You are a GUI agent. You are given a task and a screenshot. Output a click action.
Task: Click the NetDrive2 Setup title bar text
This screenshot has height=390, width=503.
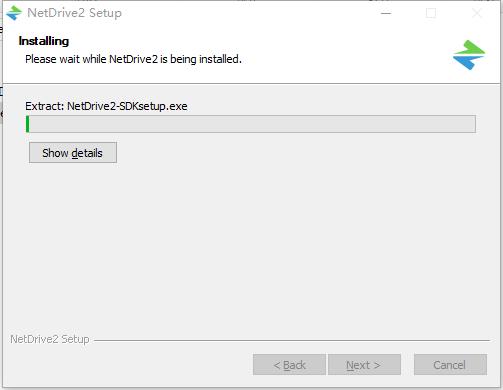click(74, 13)
